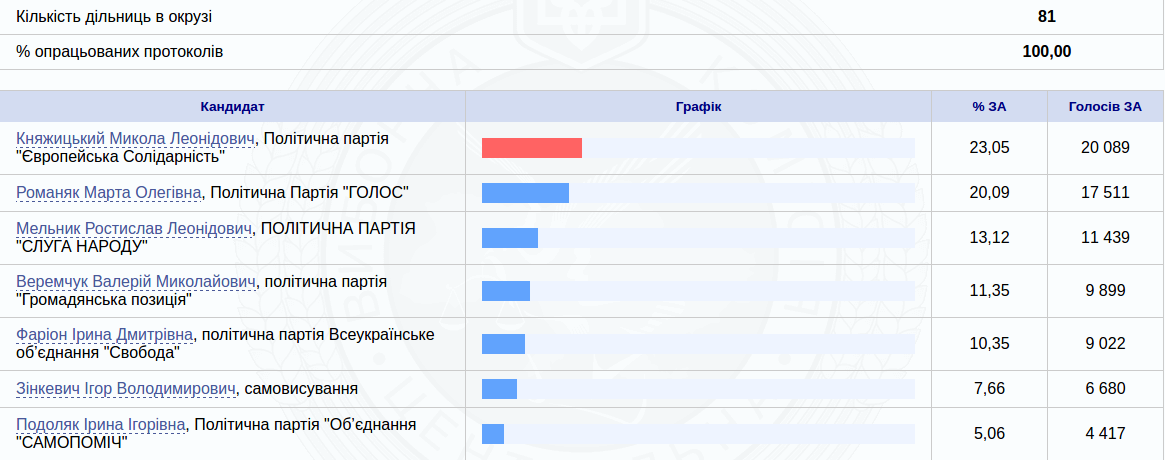Image resolution: width=1165 pixels, height=460 pixels.
Task: Open candidate link Мельник Ростислав Леонідович
Action: [x=134, y=228]
